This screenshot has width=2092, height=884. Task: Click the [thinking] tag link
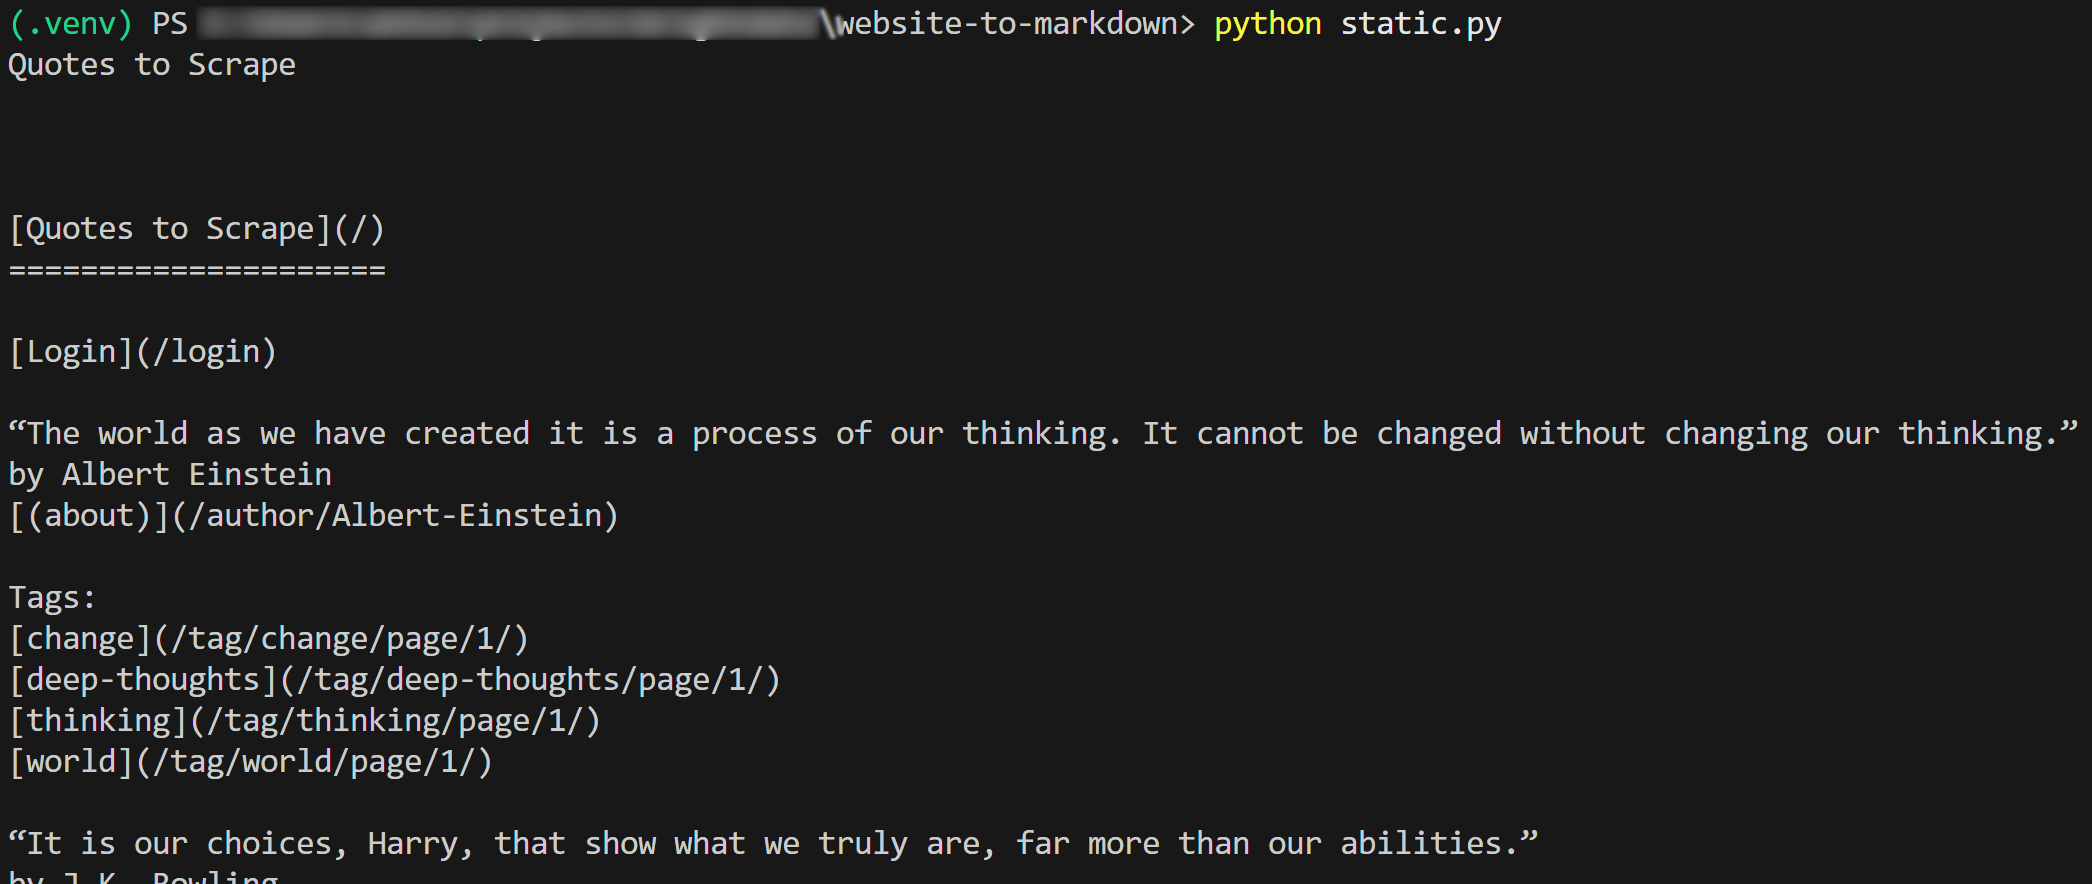(304, 721)
